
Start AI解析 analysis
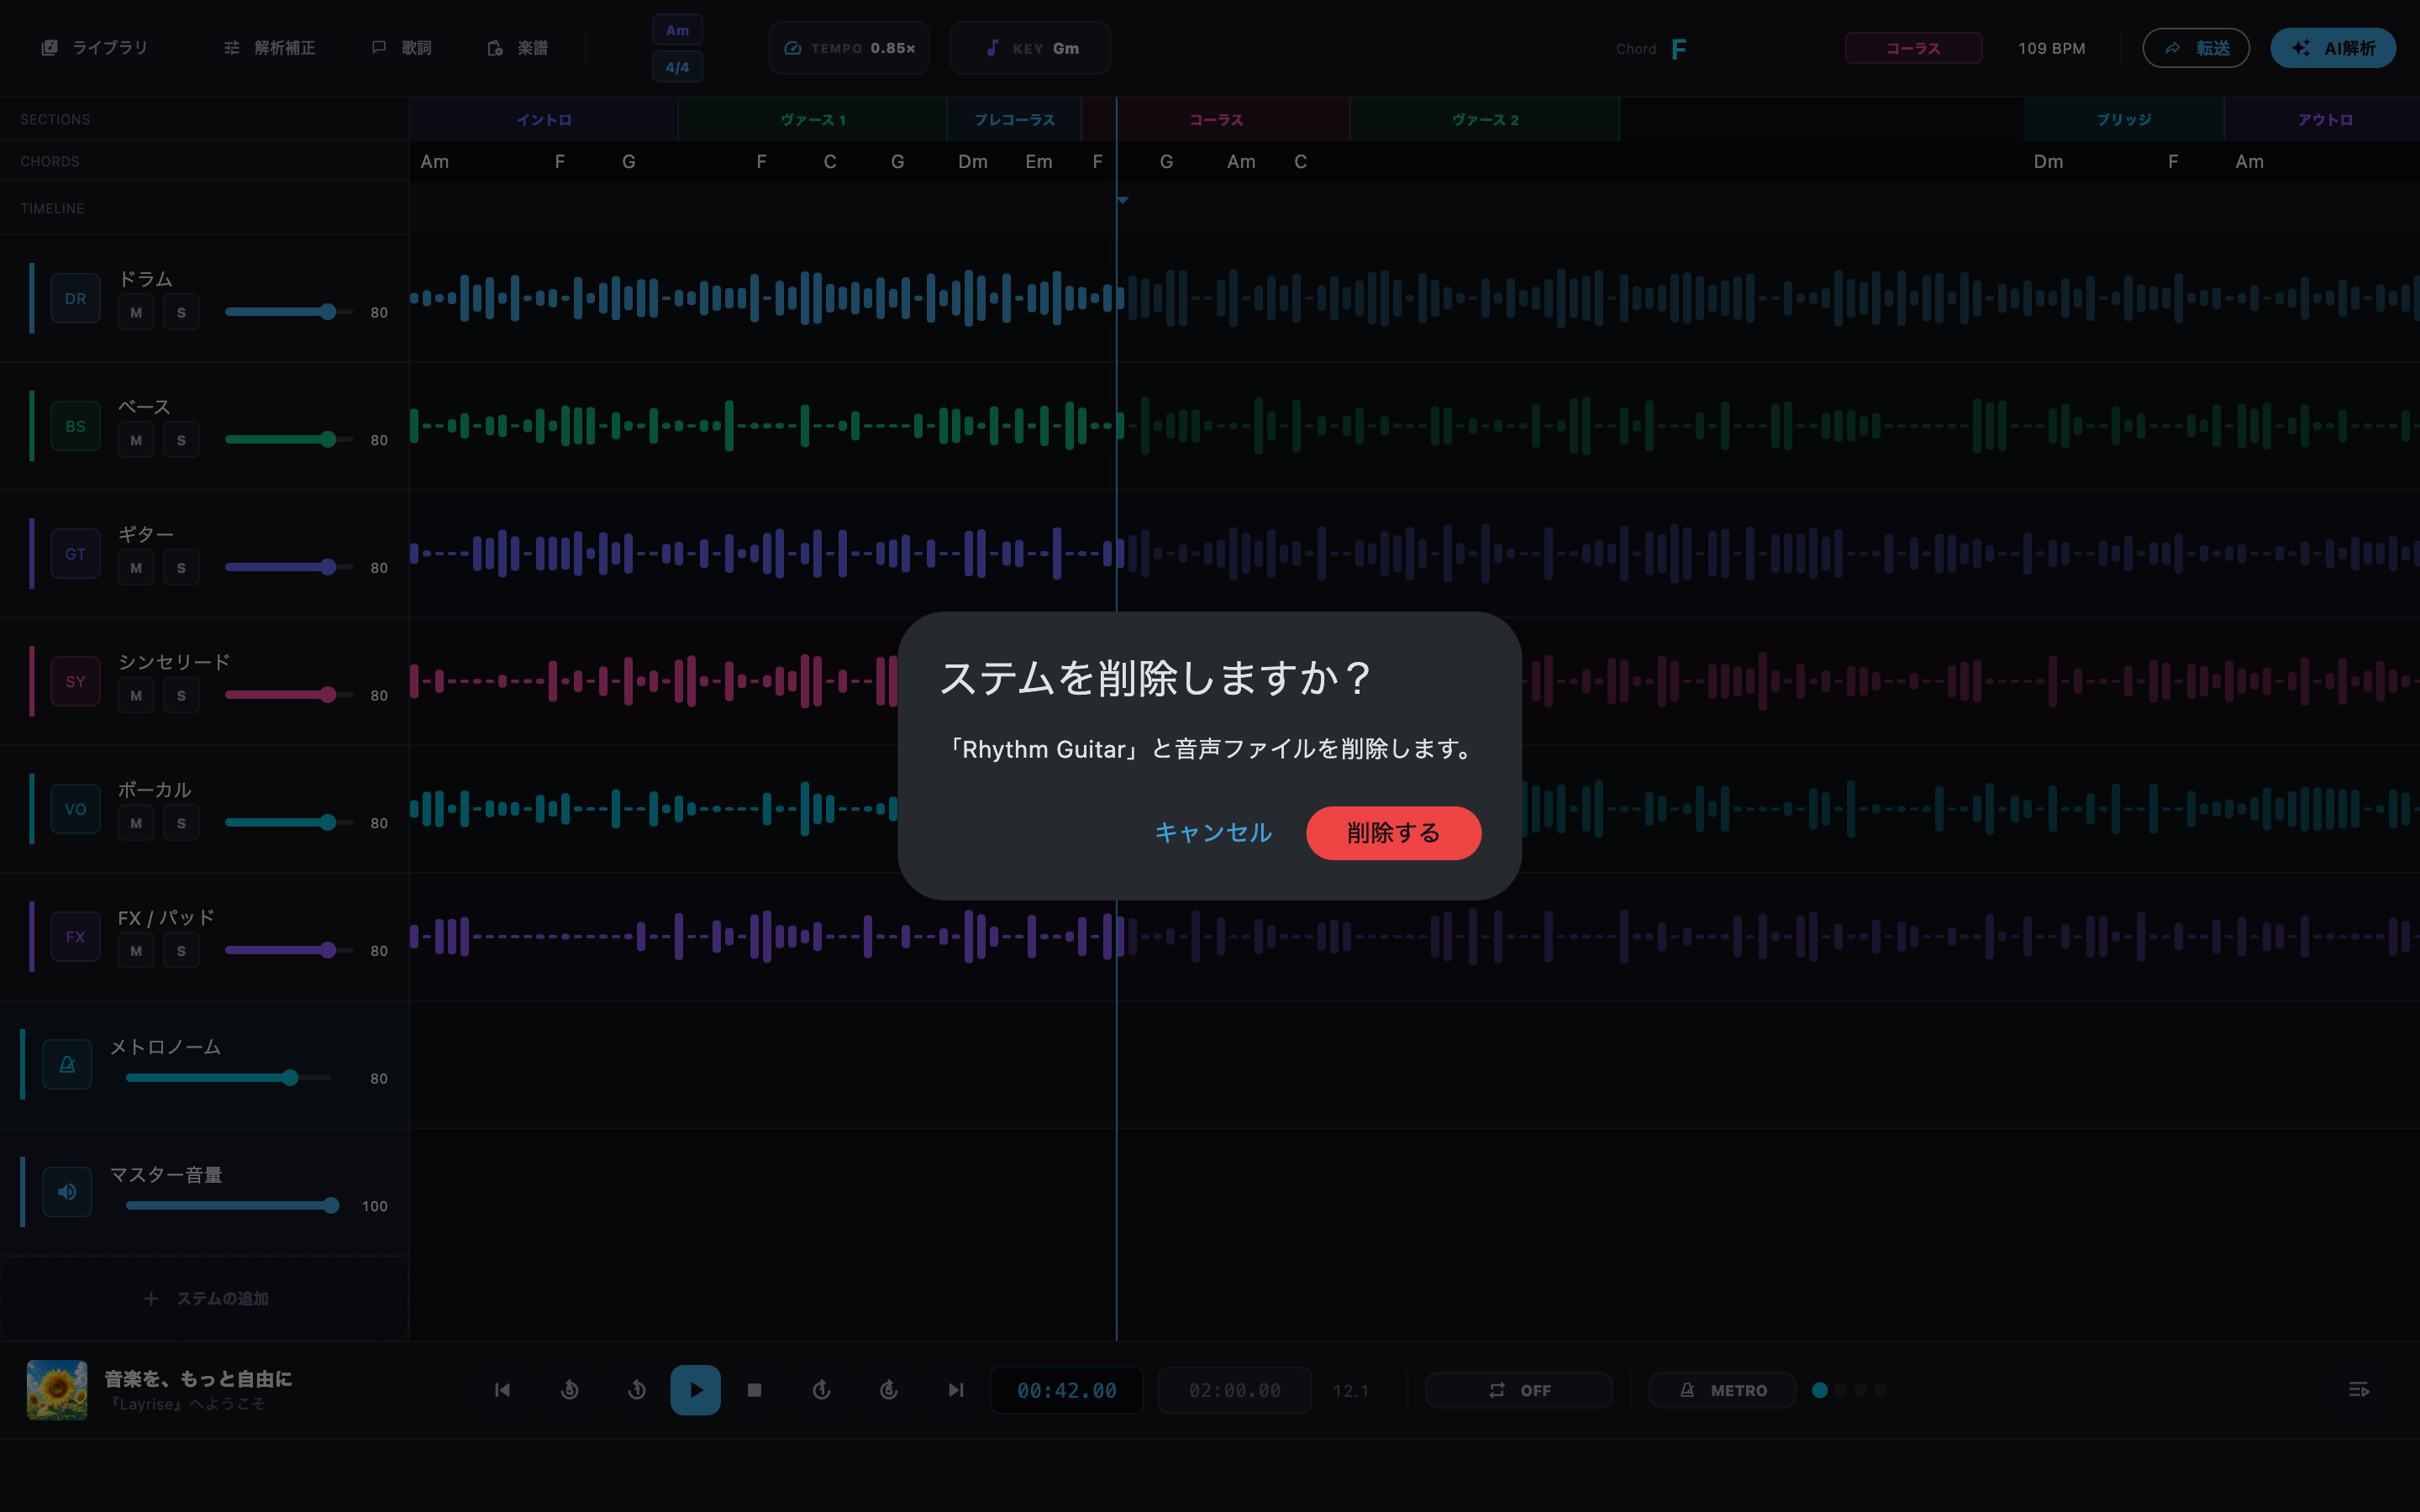coord(2333,48)
